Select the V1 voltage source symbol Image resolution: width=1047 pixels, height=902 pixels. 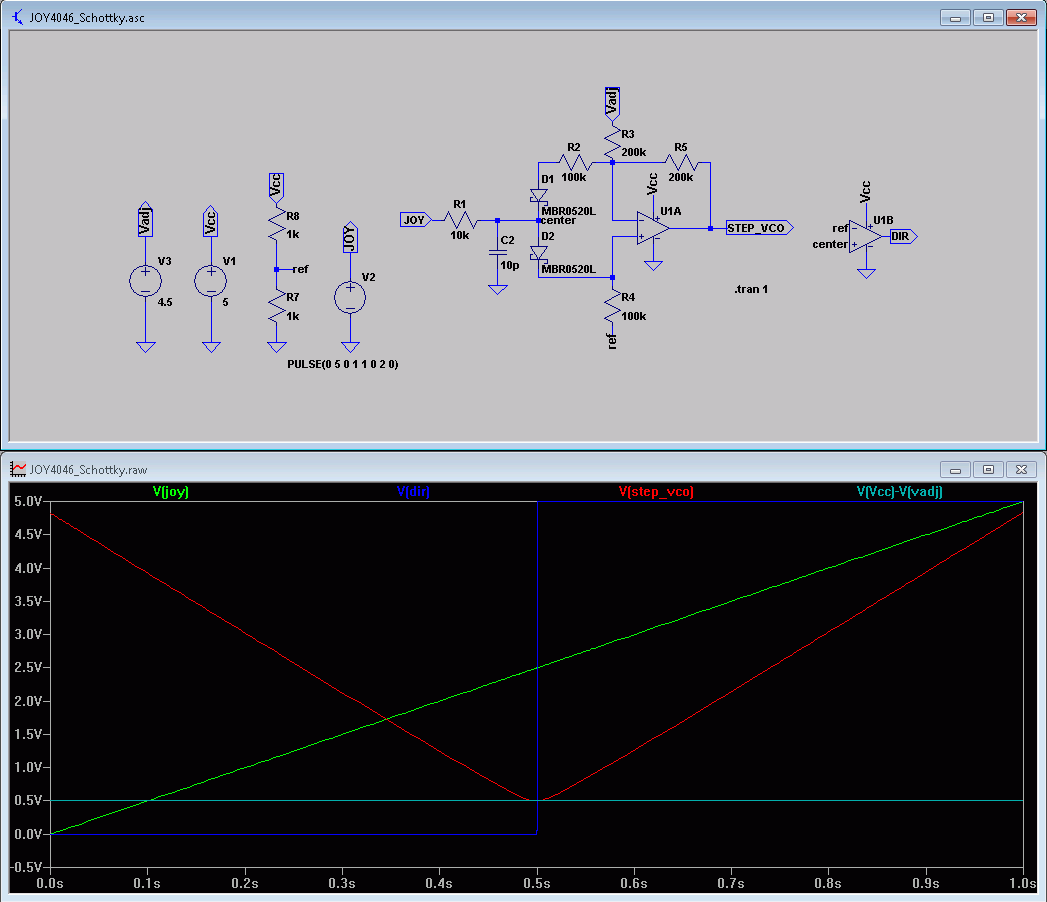(210, 281)
